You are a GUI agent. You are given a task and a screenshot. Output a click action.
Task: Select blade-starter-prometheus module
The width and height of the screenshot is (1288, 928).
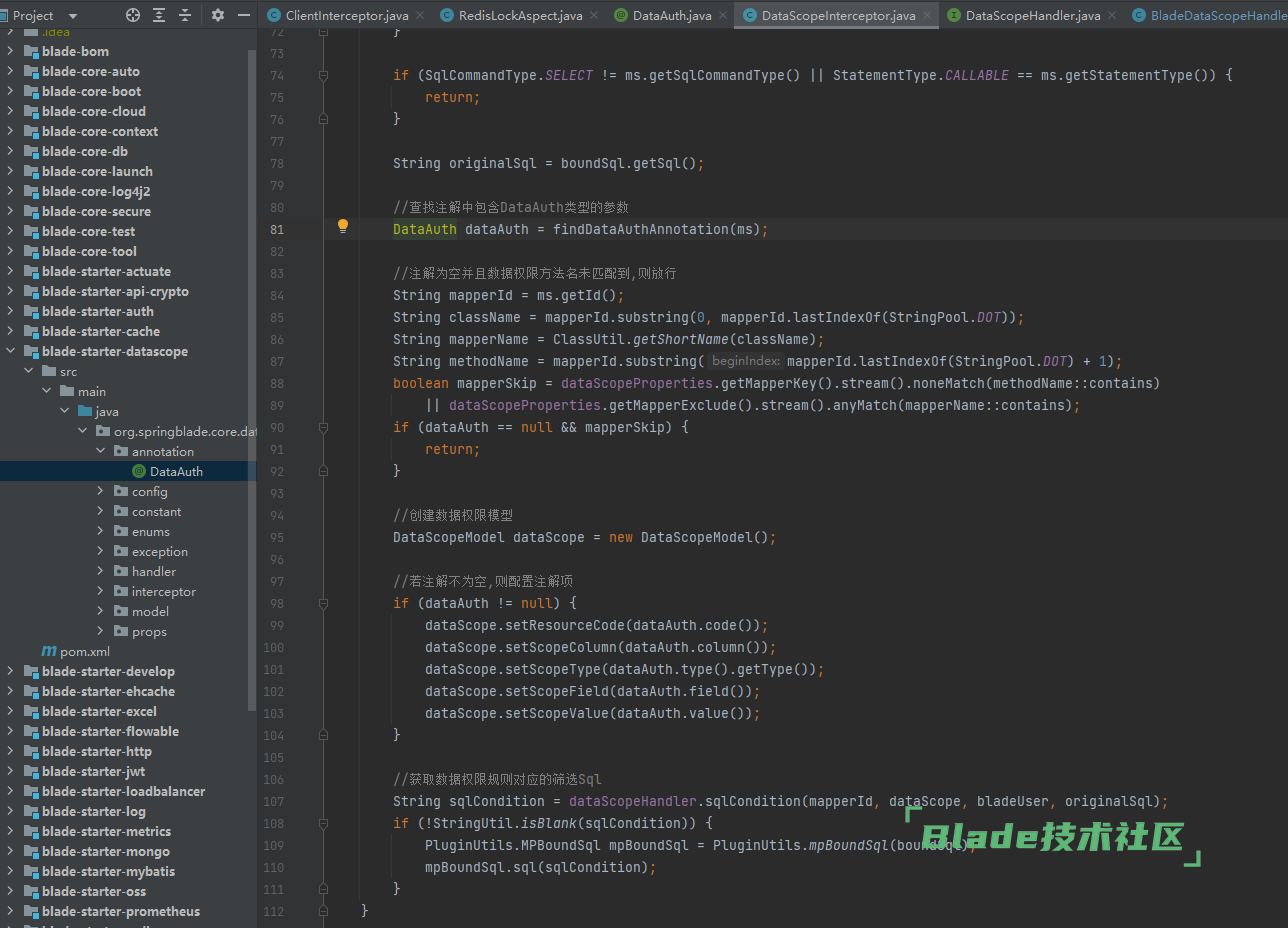pyautogui.click(x=121, y=911)
